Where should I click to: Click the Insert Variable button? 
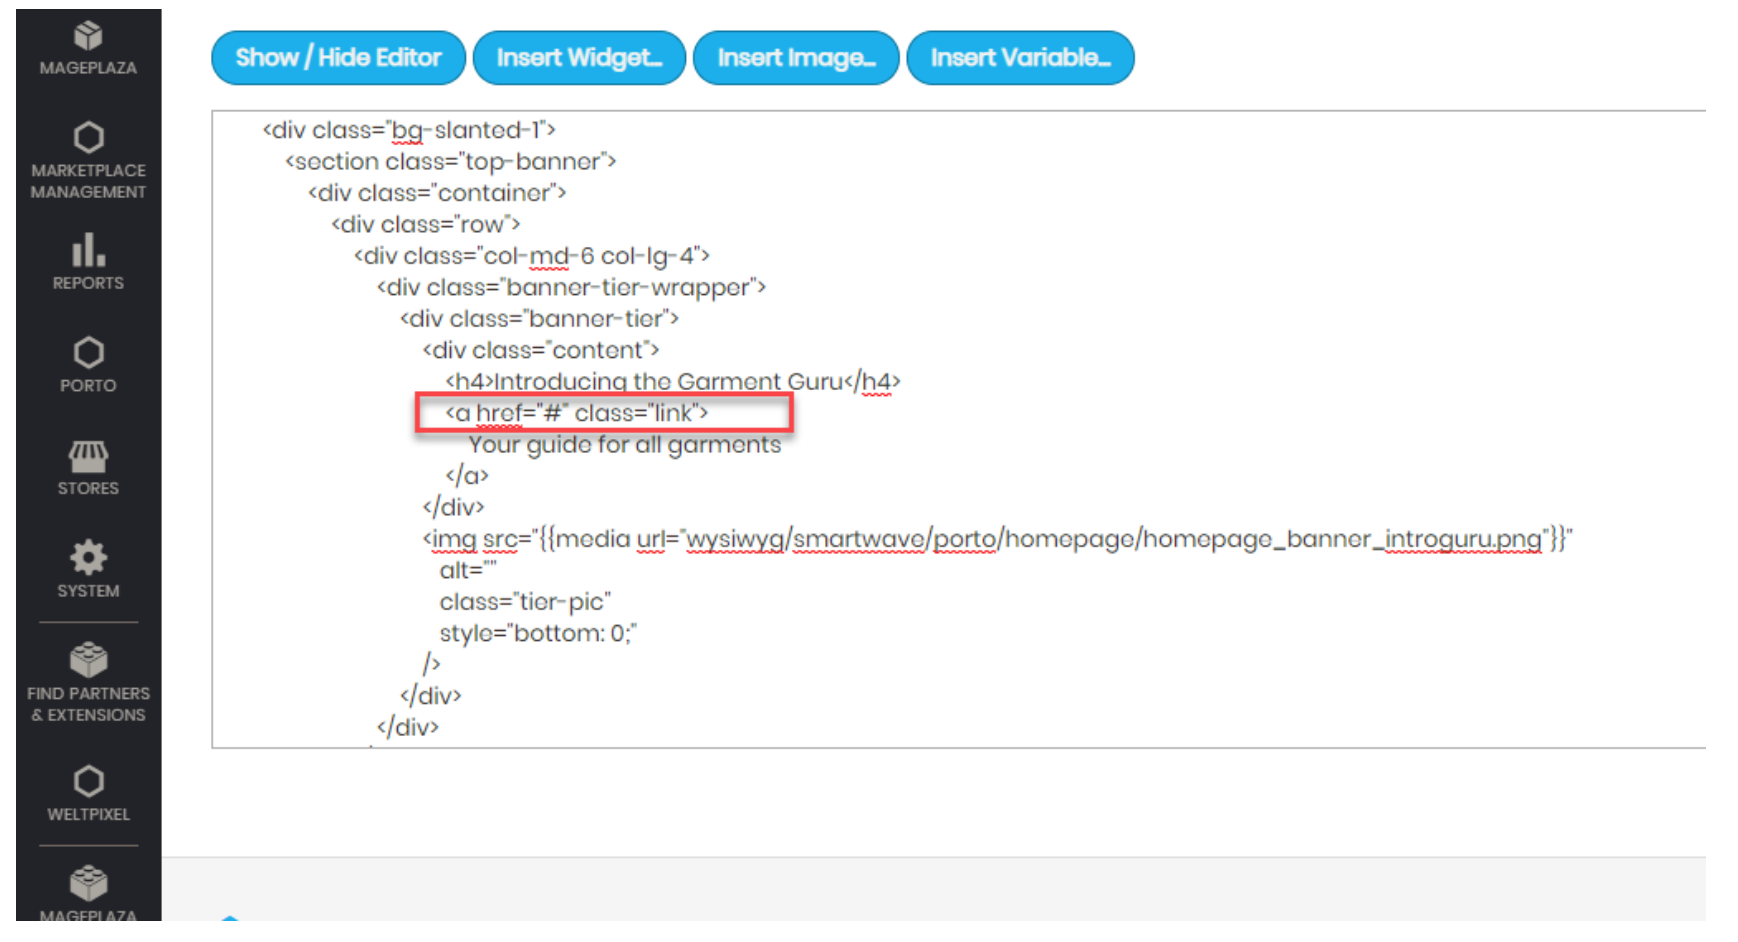click(x=1020, y=58)
